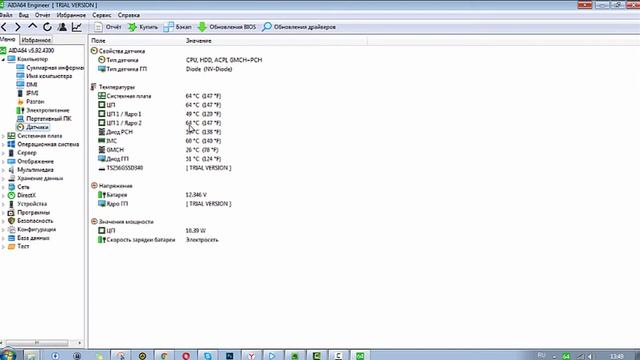Image resolution: width=640 pixels, height=360 pixels.
Task: Switch to the Меню tab
Action: point(8,40)
